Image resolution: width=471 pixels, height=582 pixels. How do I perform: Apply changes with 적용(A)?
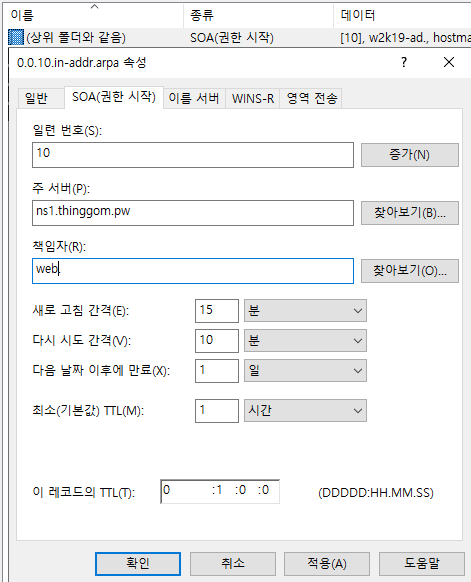click(327, 563)
